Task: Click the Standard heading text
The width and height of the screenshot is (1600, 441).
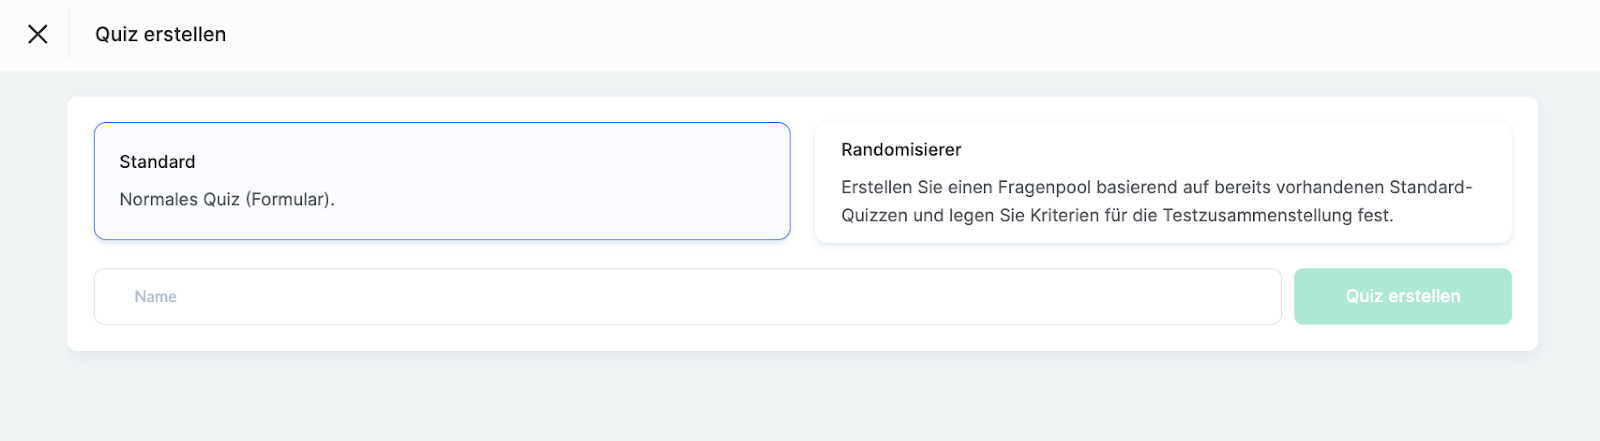Action: tap(157, 162)
